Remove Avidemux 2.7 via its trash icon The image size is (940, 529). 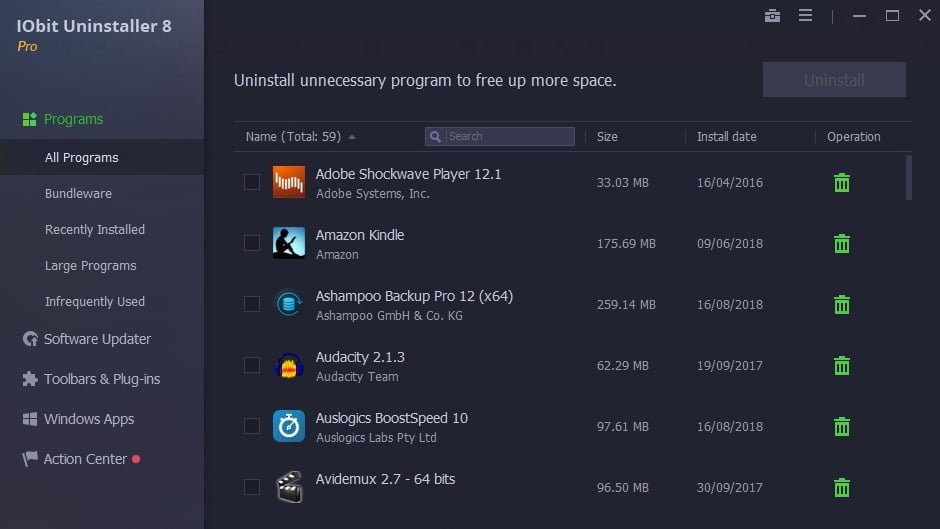pos(842,487)
